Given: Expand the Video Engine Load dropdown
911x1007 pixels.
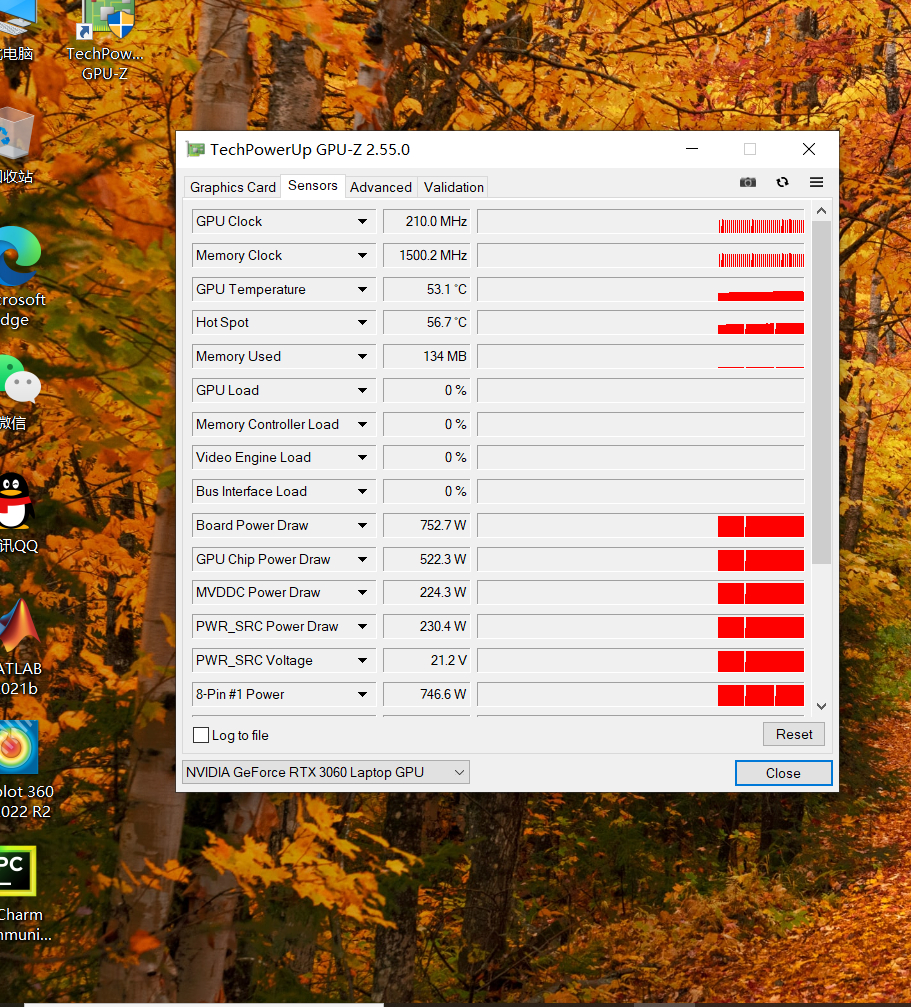Looking at the screenshot, I should [362, 457].
